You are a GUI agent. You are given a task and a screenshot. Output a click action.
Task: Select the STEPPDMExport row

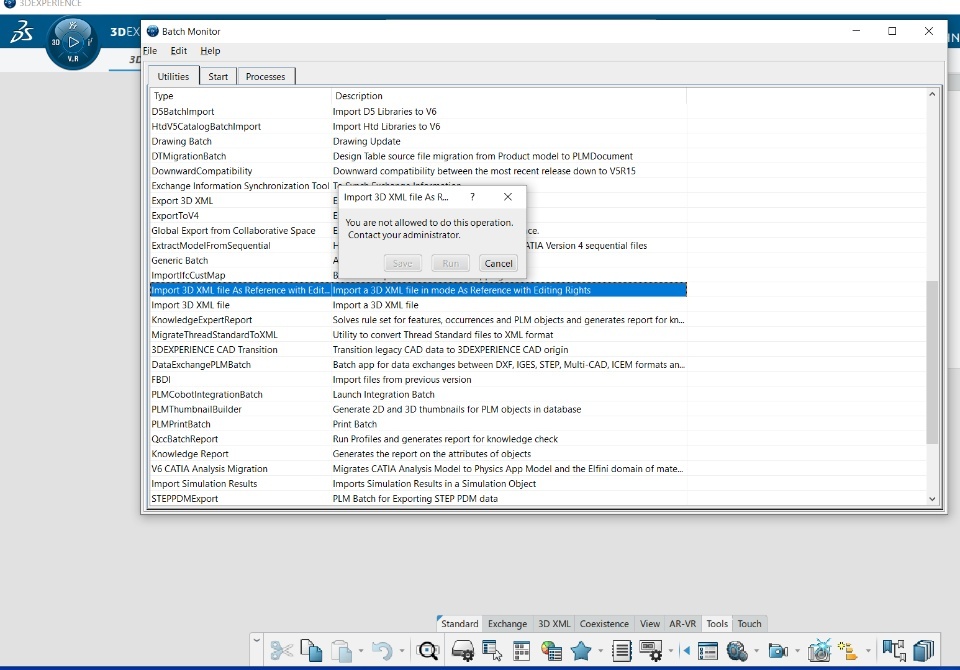pyautogui.click(x=418, y=499)
